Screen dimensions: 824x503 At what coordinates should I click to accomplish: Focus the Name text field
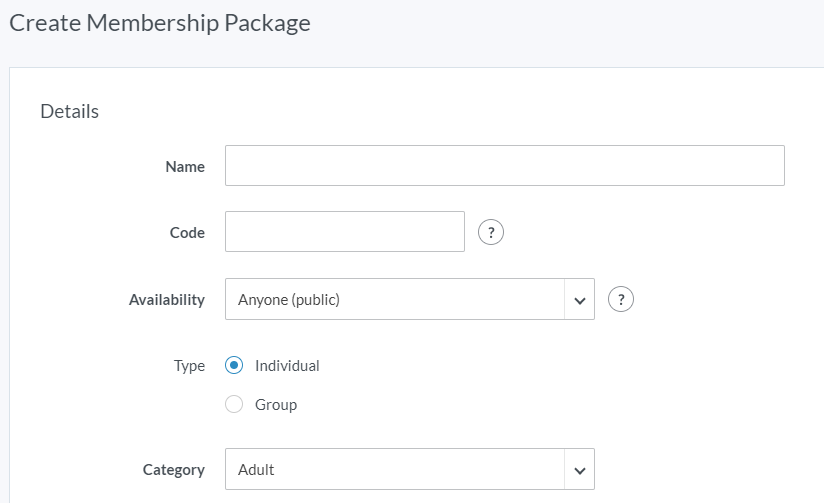pos(504,166)
